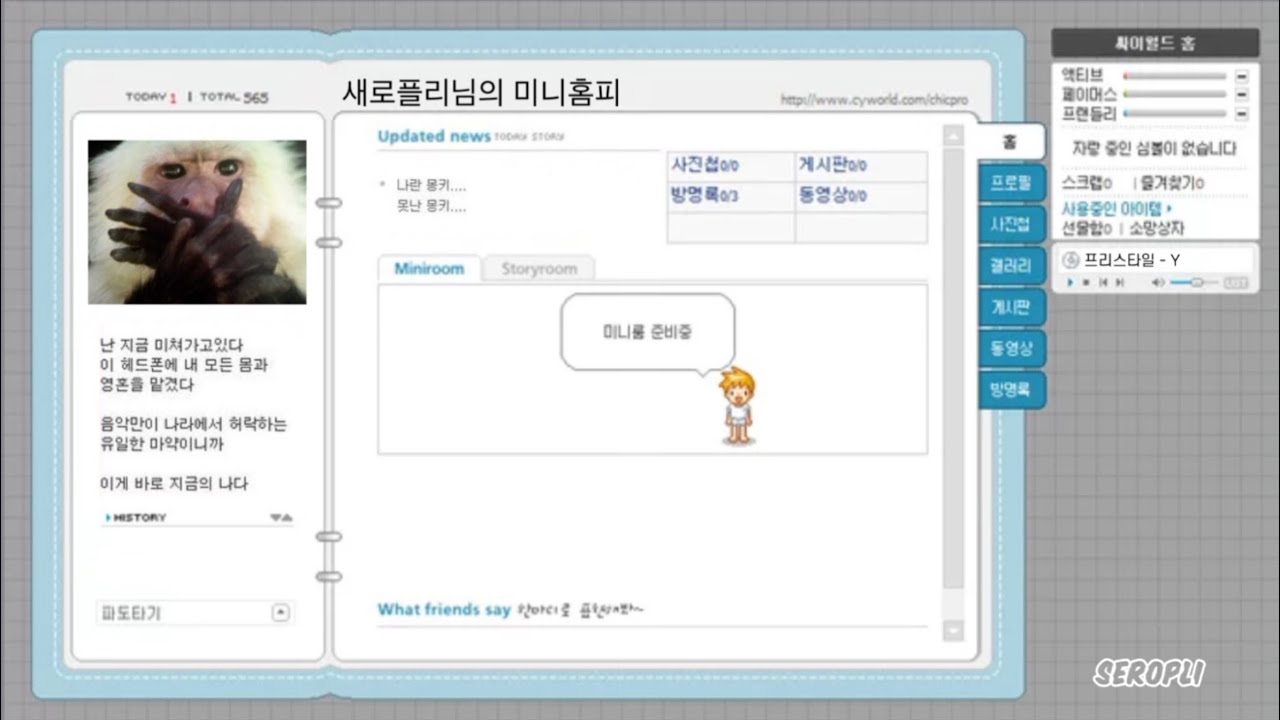The image size is (1280, 720).
Task: Click the minihompy URL www.cyworld.com/chicpro
Action: pos(874,100)
